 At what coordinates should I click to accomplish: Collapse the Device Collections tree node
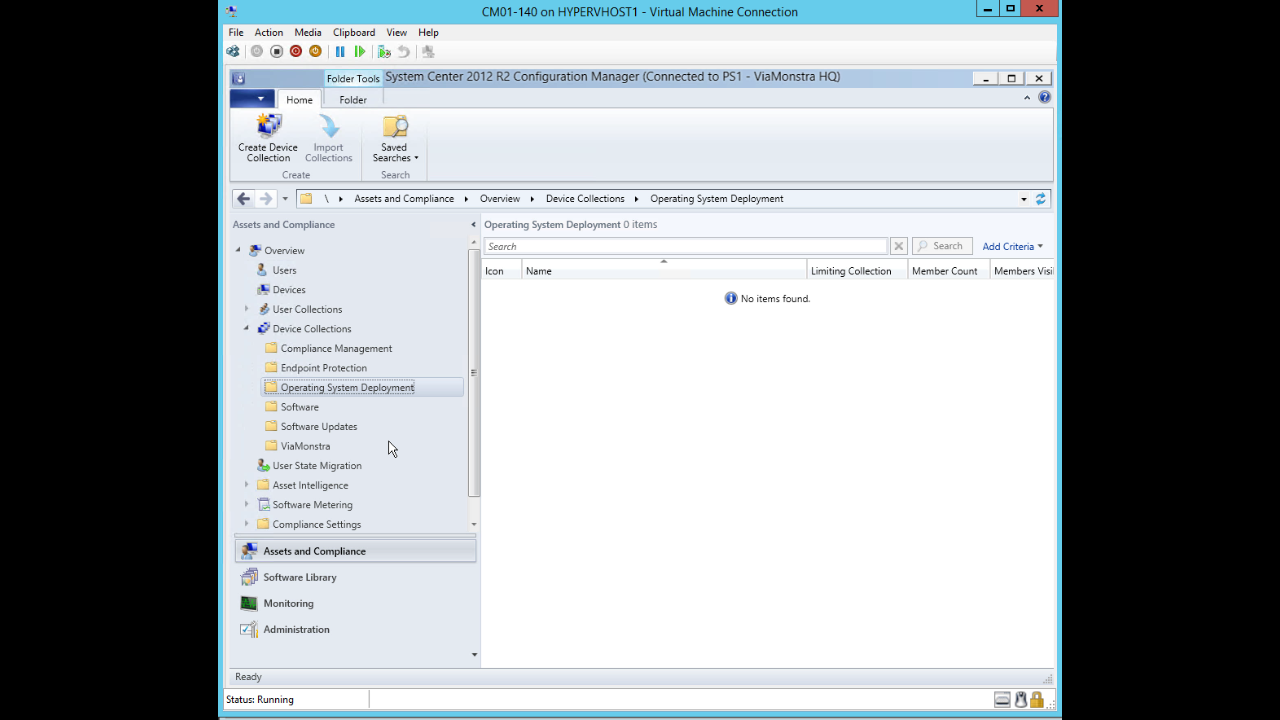(x=247, y=328)
